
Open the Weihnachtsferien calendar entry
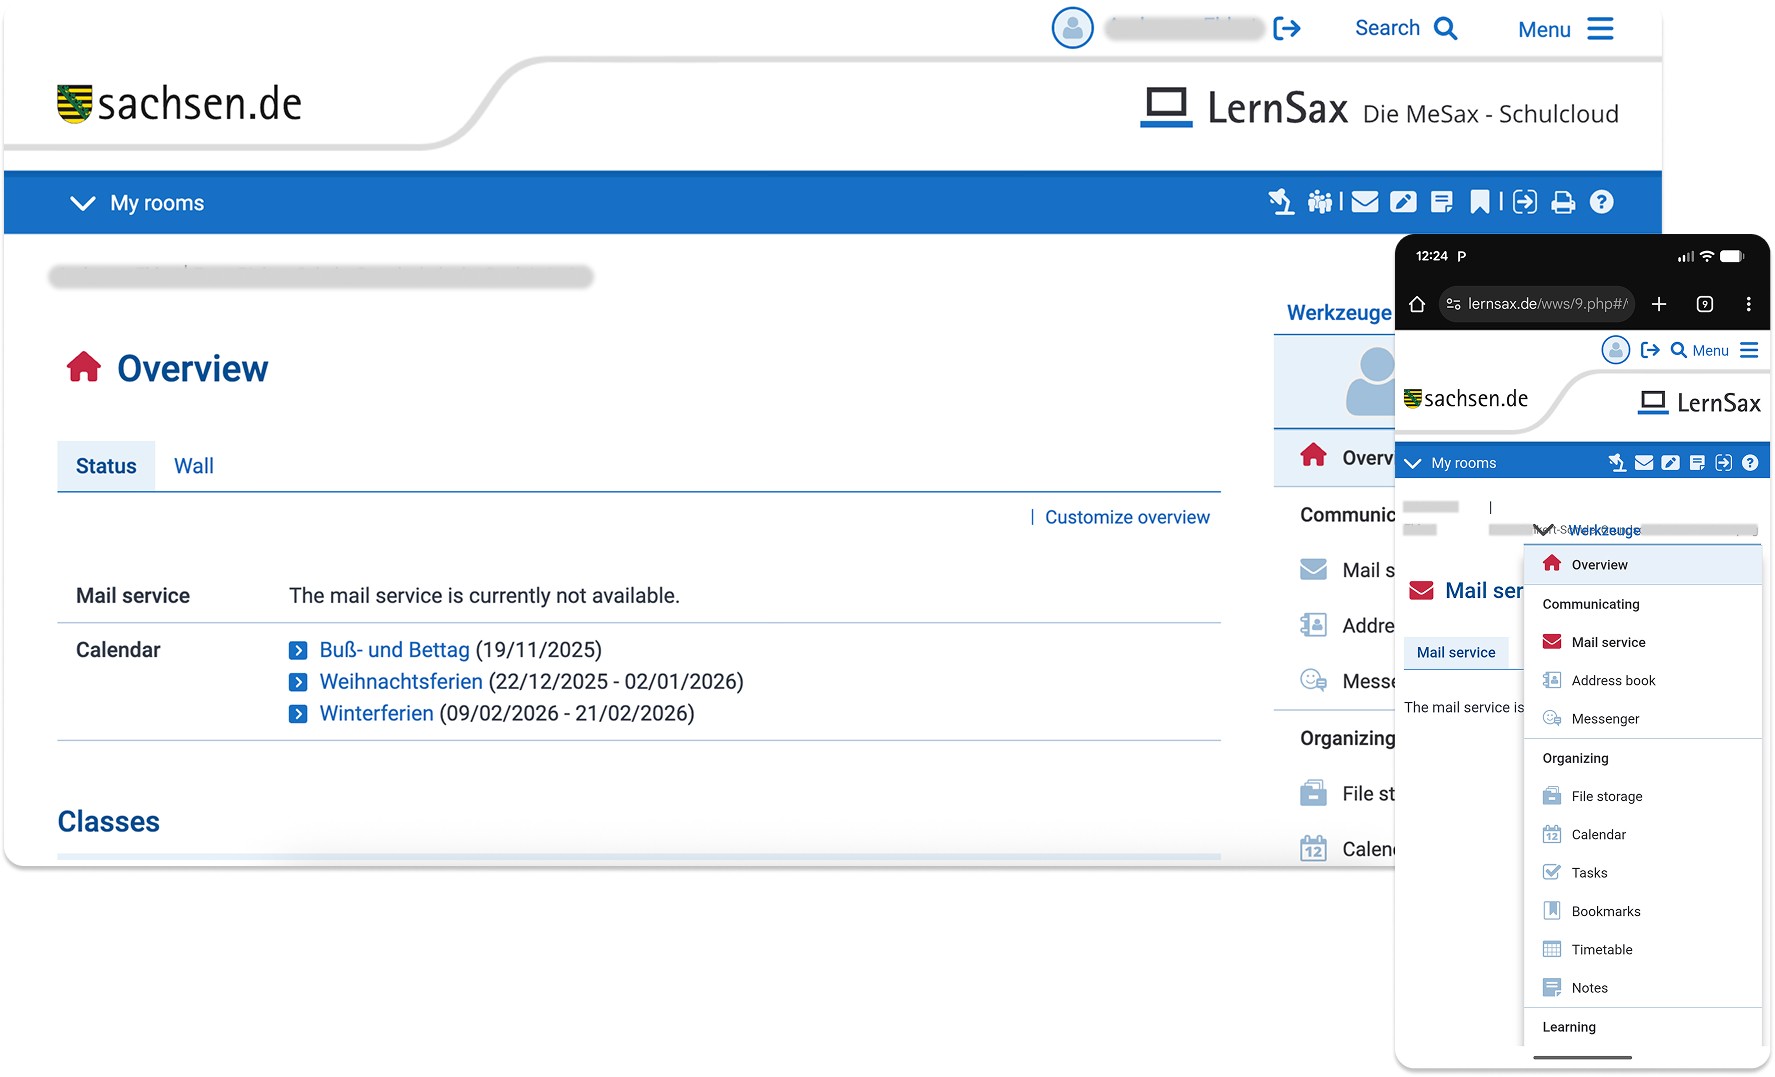coord(401,682)
